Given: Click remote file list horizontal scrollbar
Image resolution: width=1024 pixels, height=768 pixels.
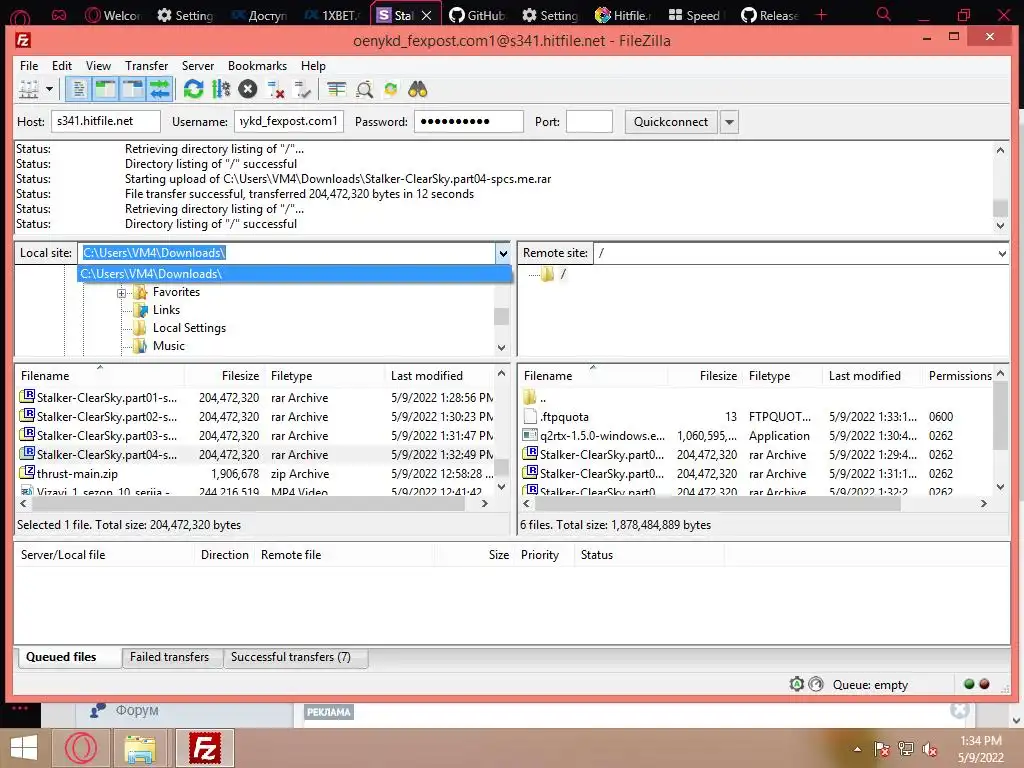Looking at the screenshot, I should click(x=717, y=504).
